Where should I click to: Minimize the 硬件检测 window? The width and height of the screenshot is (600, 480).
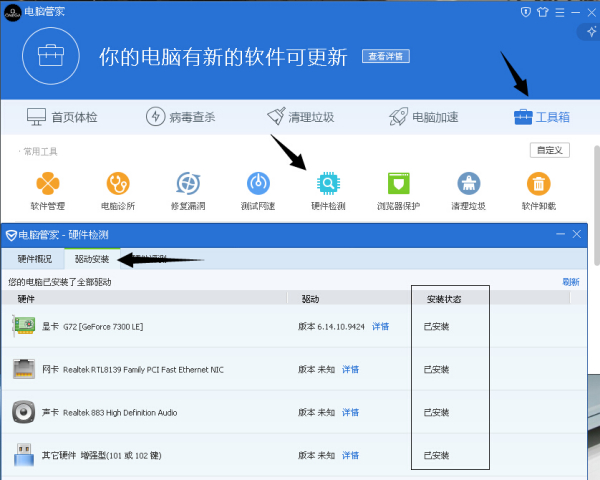(x=561, y=234)
